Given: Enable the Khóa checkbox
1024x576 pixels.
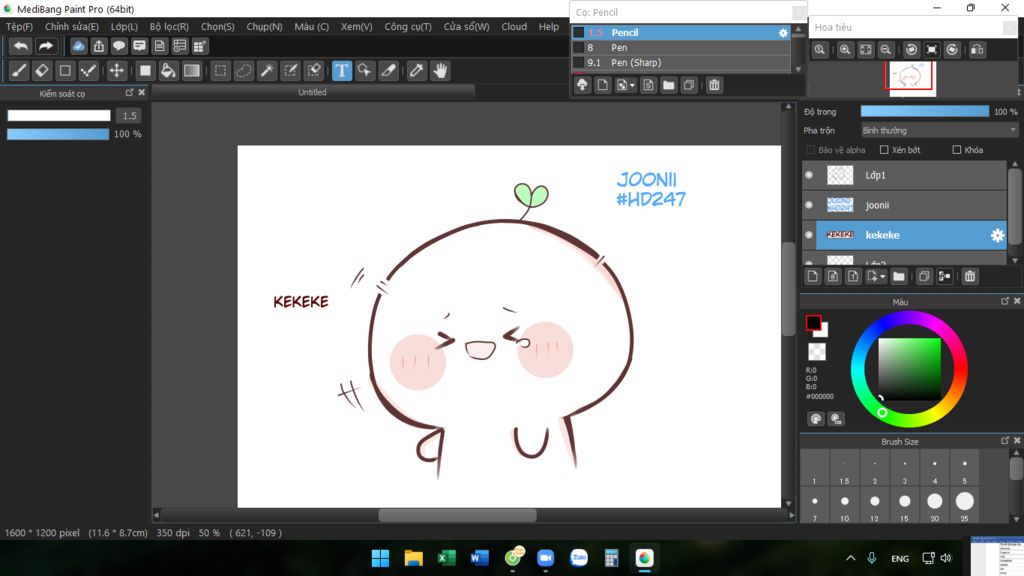Looking at the screenshot, I should point(957,150).
